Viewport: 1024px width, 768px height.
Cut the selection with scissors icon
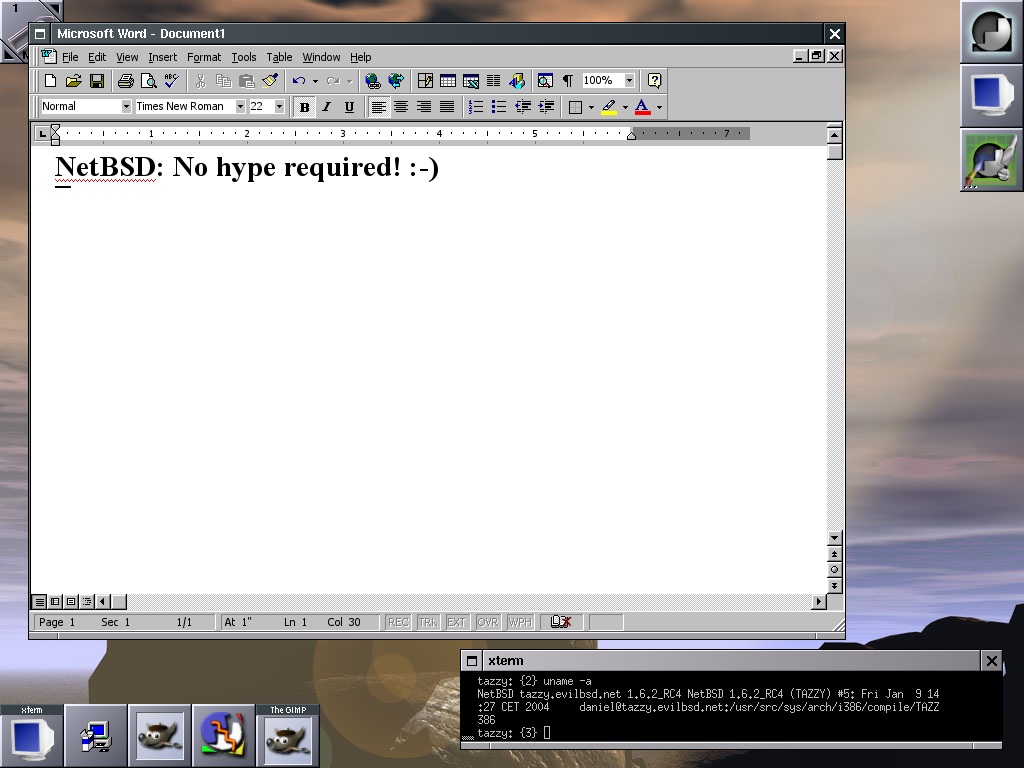point(200,81)
